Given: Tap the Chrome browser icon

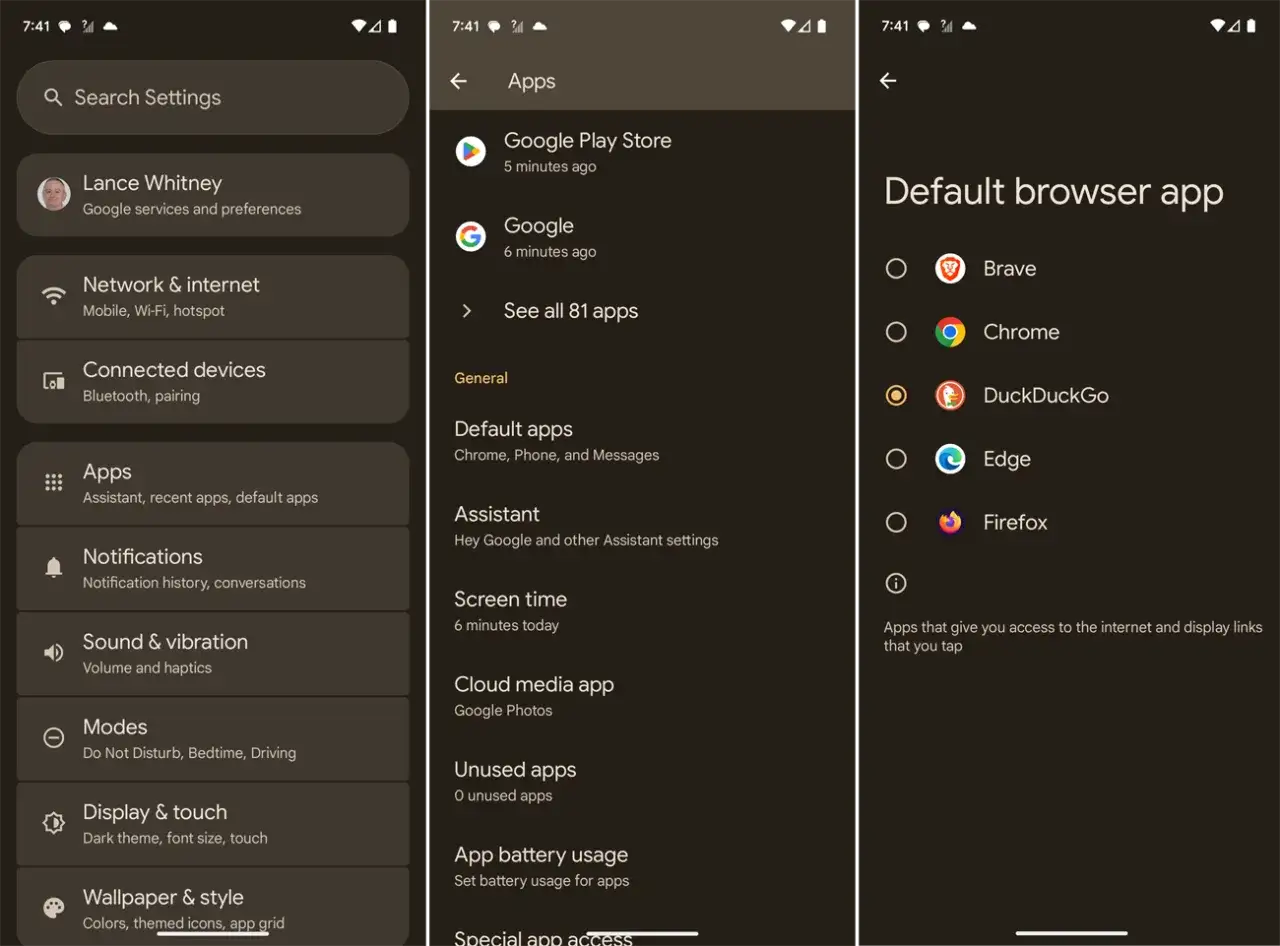Looking at the screenshot, I should point(950,332).
